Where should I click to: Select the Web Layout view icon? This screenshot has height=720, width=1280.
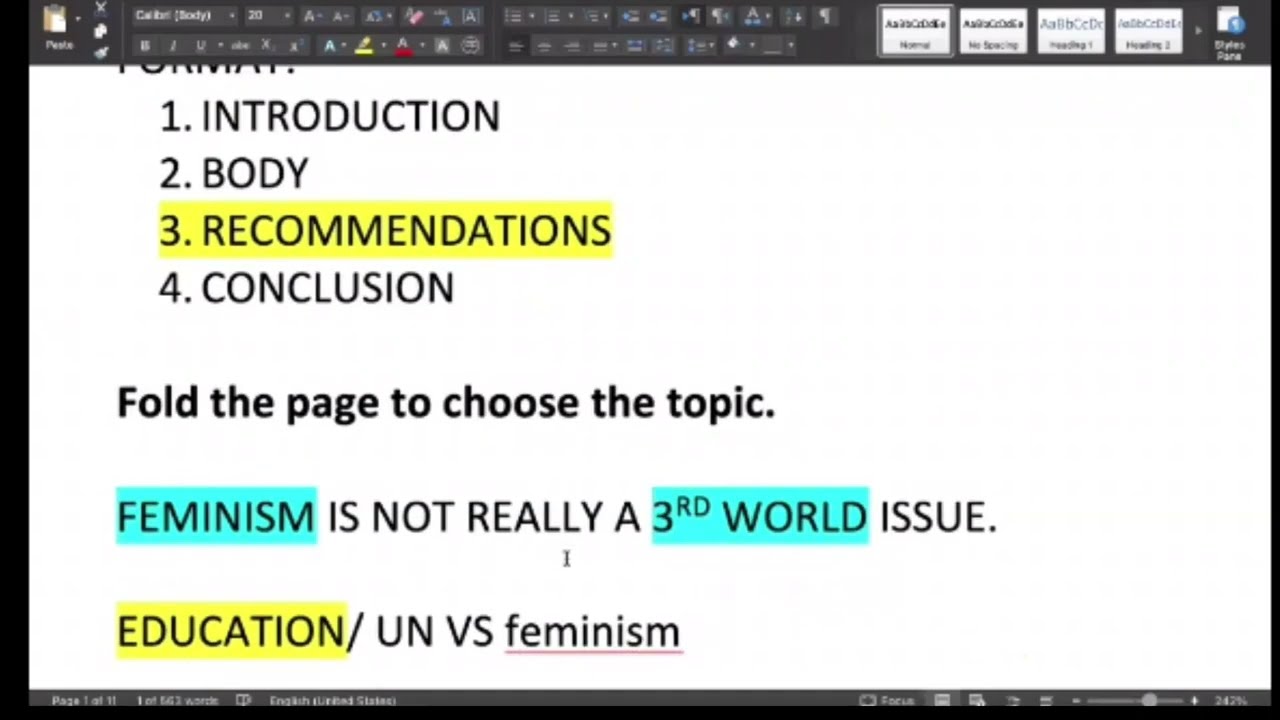click(977, 701)
